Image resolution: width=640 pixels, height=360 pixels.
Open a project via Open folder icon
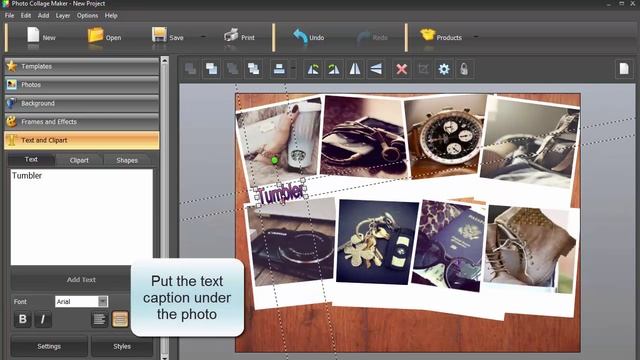pyautogui.click(x=104, y=37)
